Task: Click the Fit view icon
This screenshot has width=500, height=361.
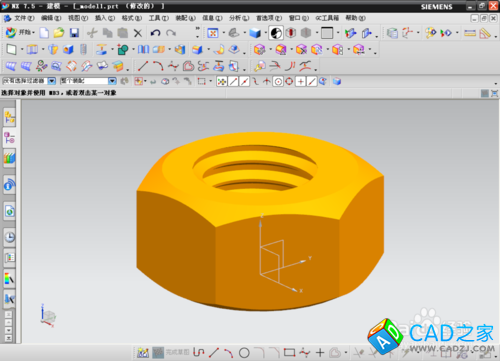Action: pos(213,33)
